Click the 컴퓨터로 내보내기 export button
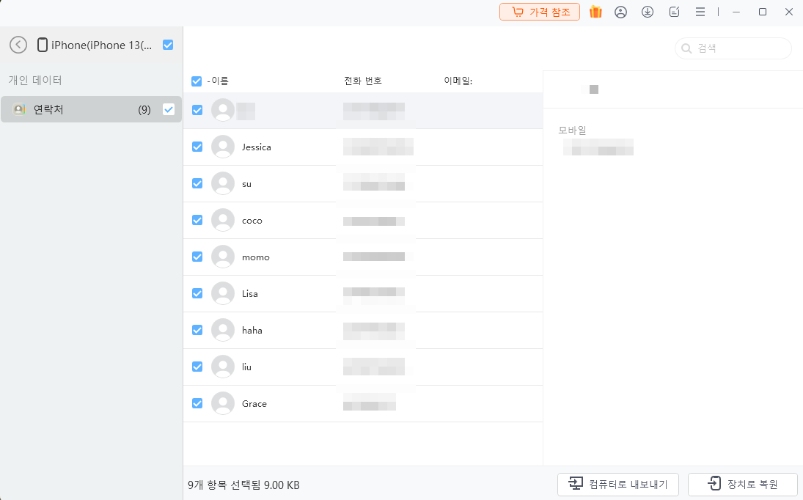This screenshot has width=803, height=500. point(618,484)
